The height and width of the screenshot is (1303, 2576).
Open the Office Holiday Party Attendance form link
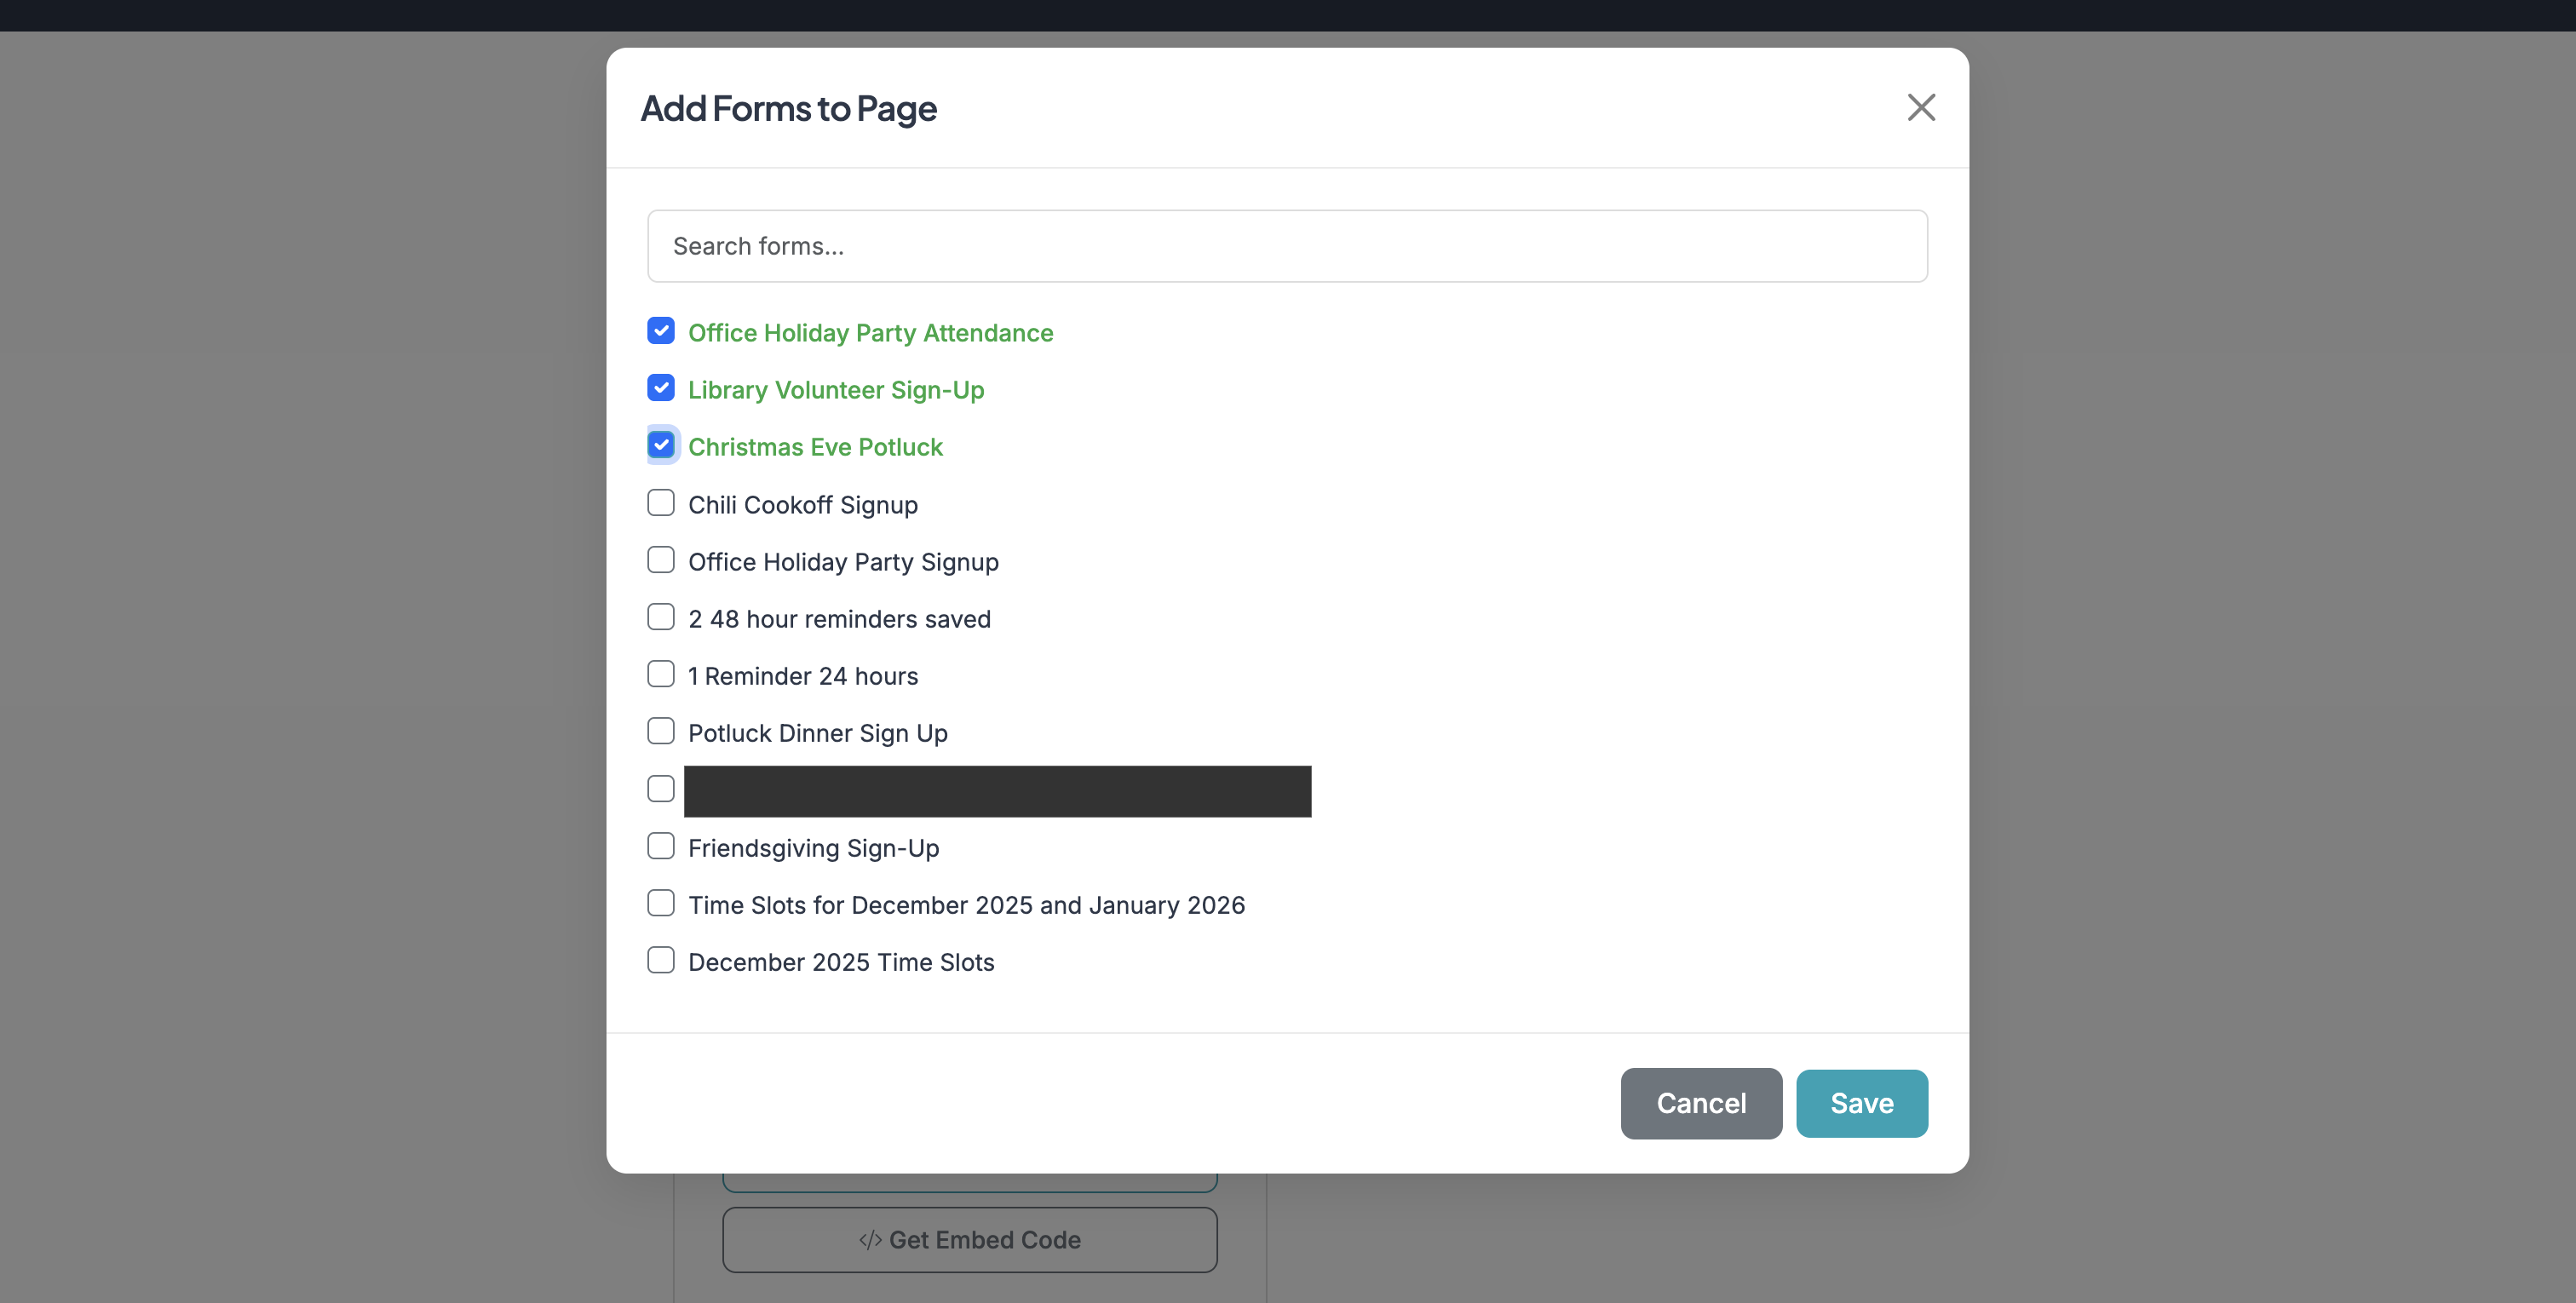(870, 332)
